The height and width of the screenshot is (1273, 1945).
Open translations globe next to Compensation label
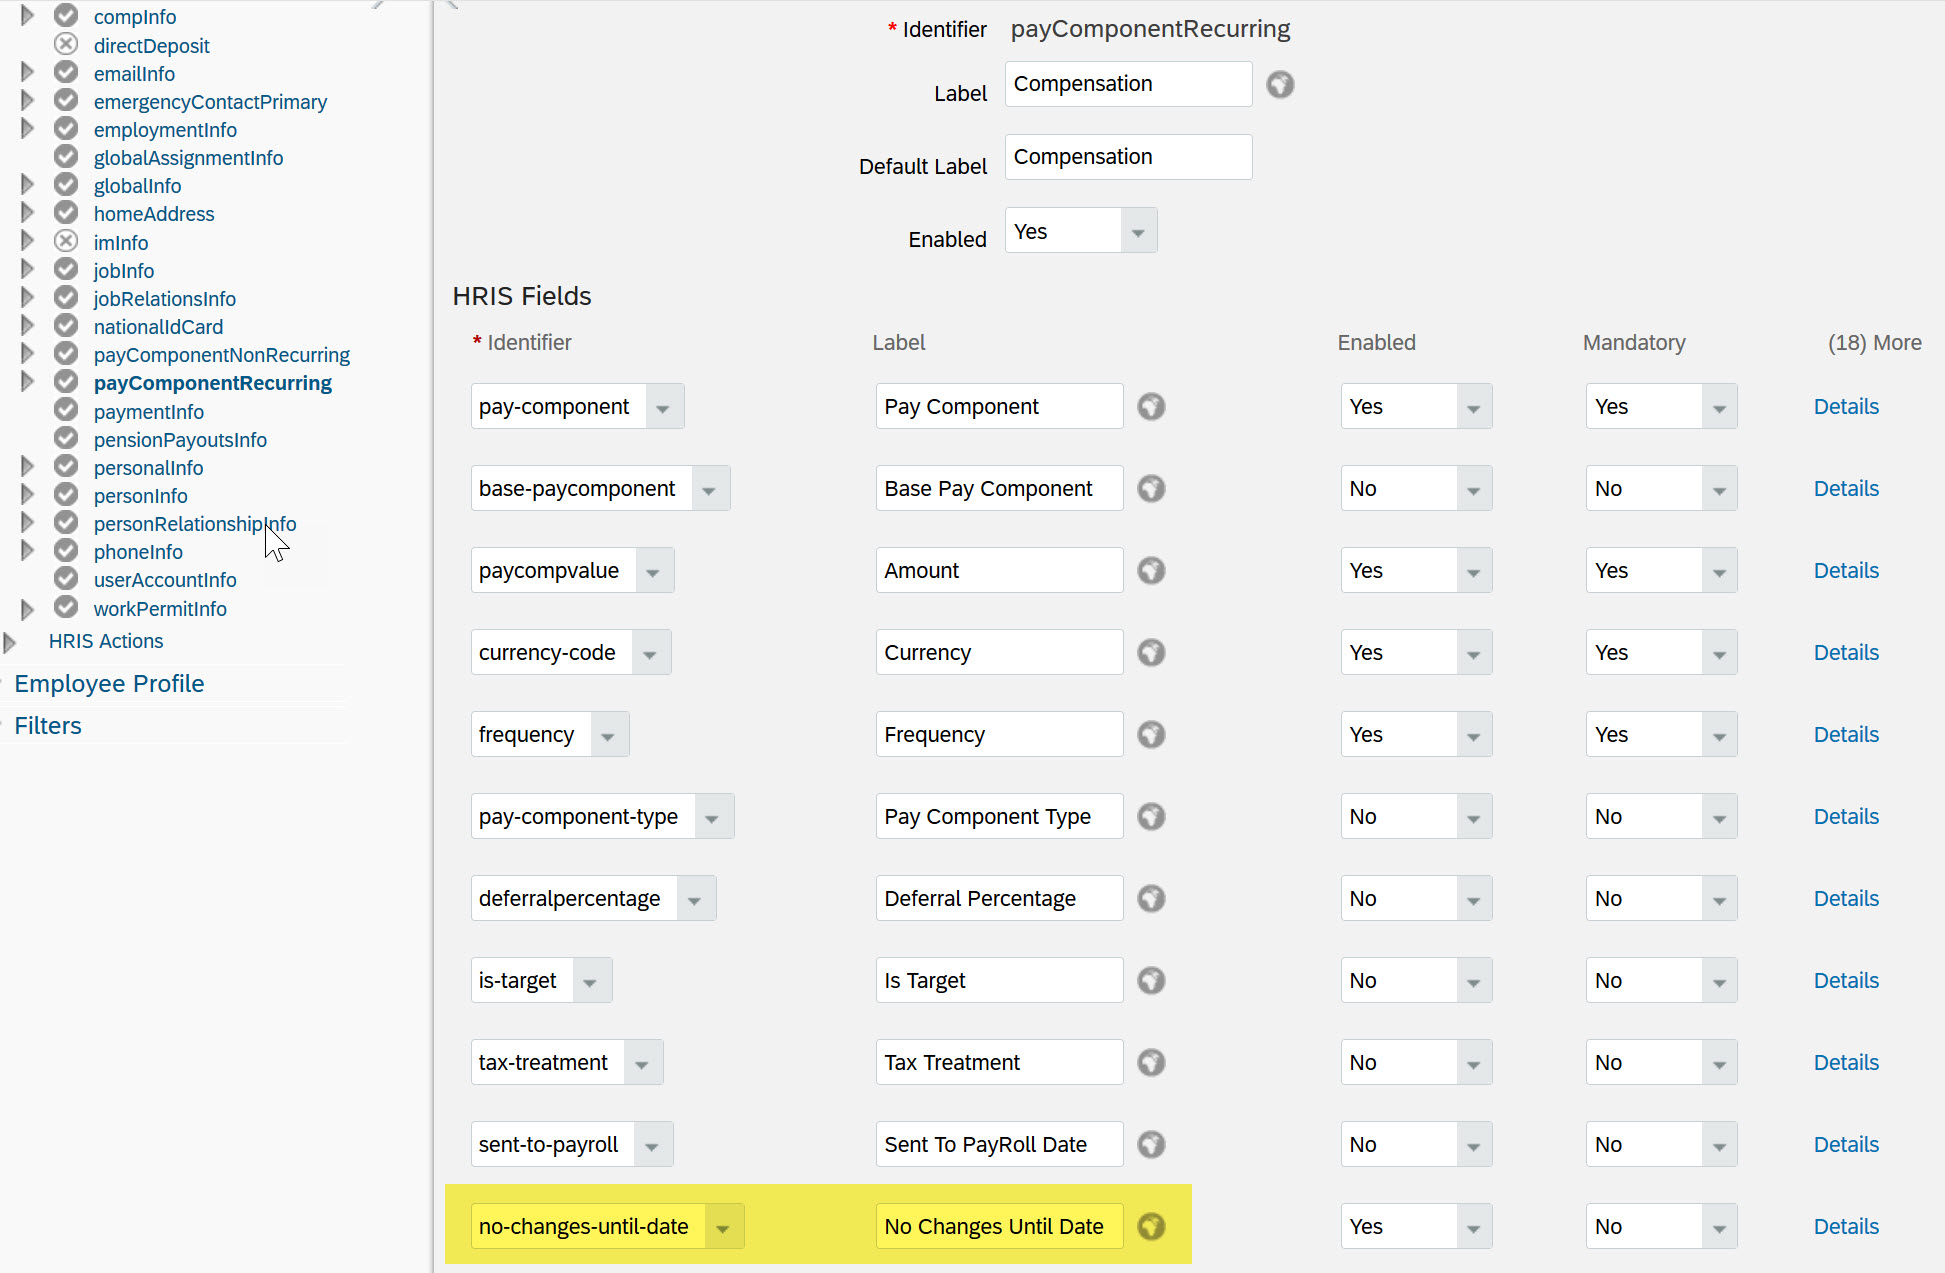click(1280, 85)
